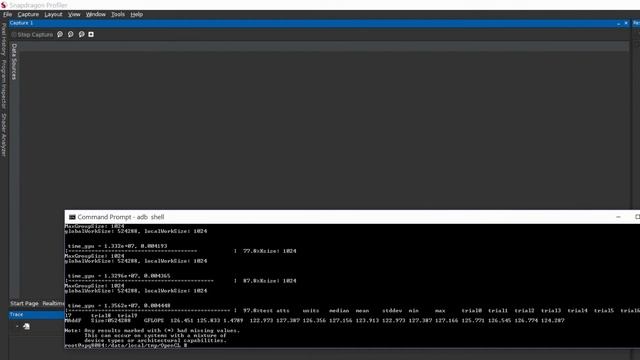Click the terminal prompt line at bottom
This screenshot has width=640, height=360.
point(126,345)
